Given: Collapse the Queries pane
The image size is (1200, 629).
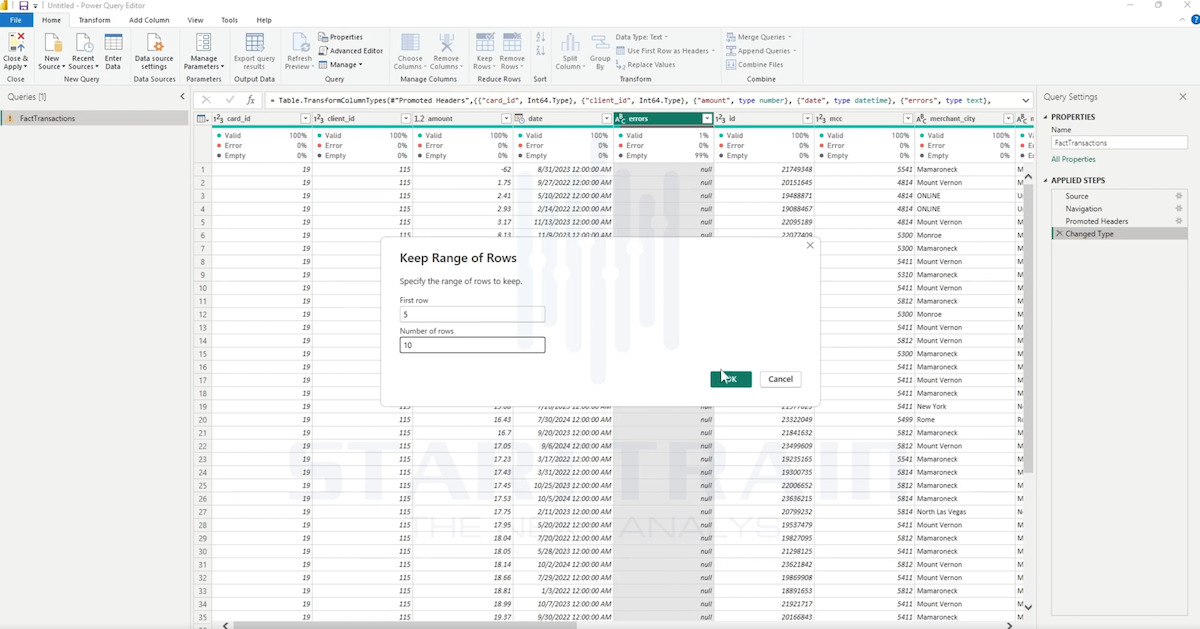Looking at the screenshot, I should pos(182,97).
